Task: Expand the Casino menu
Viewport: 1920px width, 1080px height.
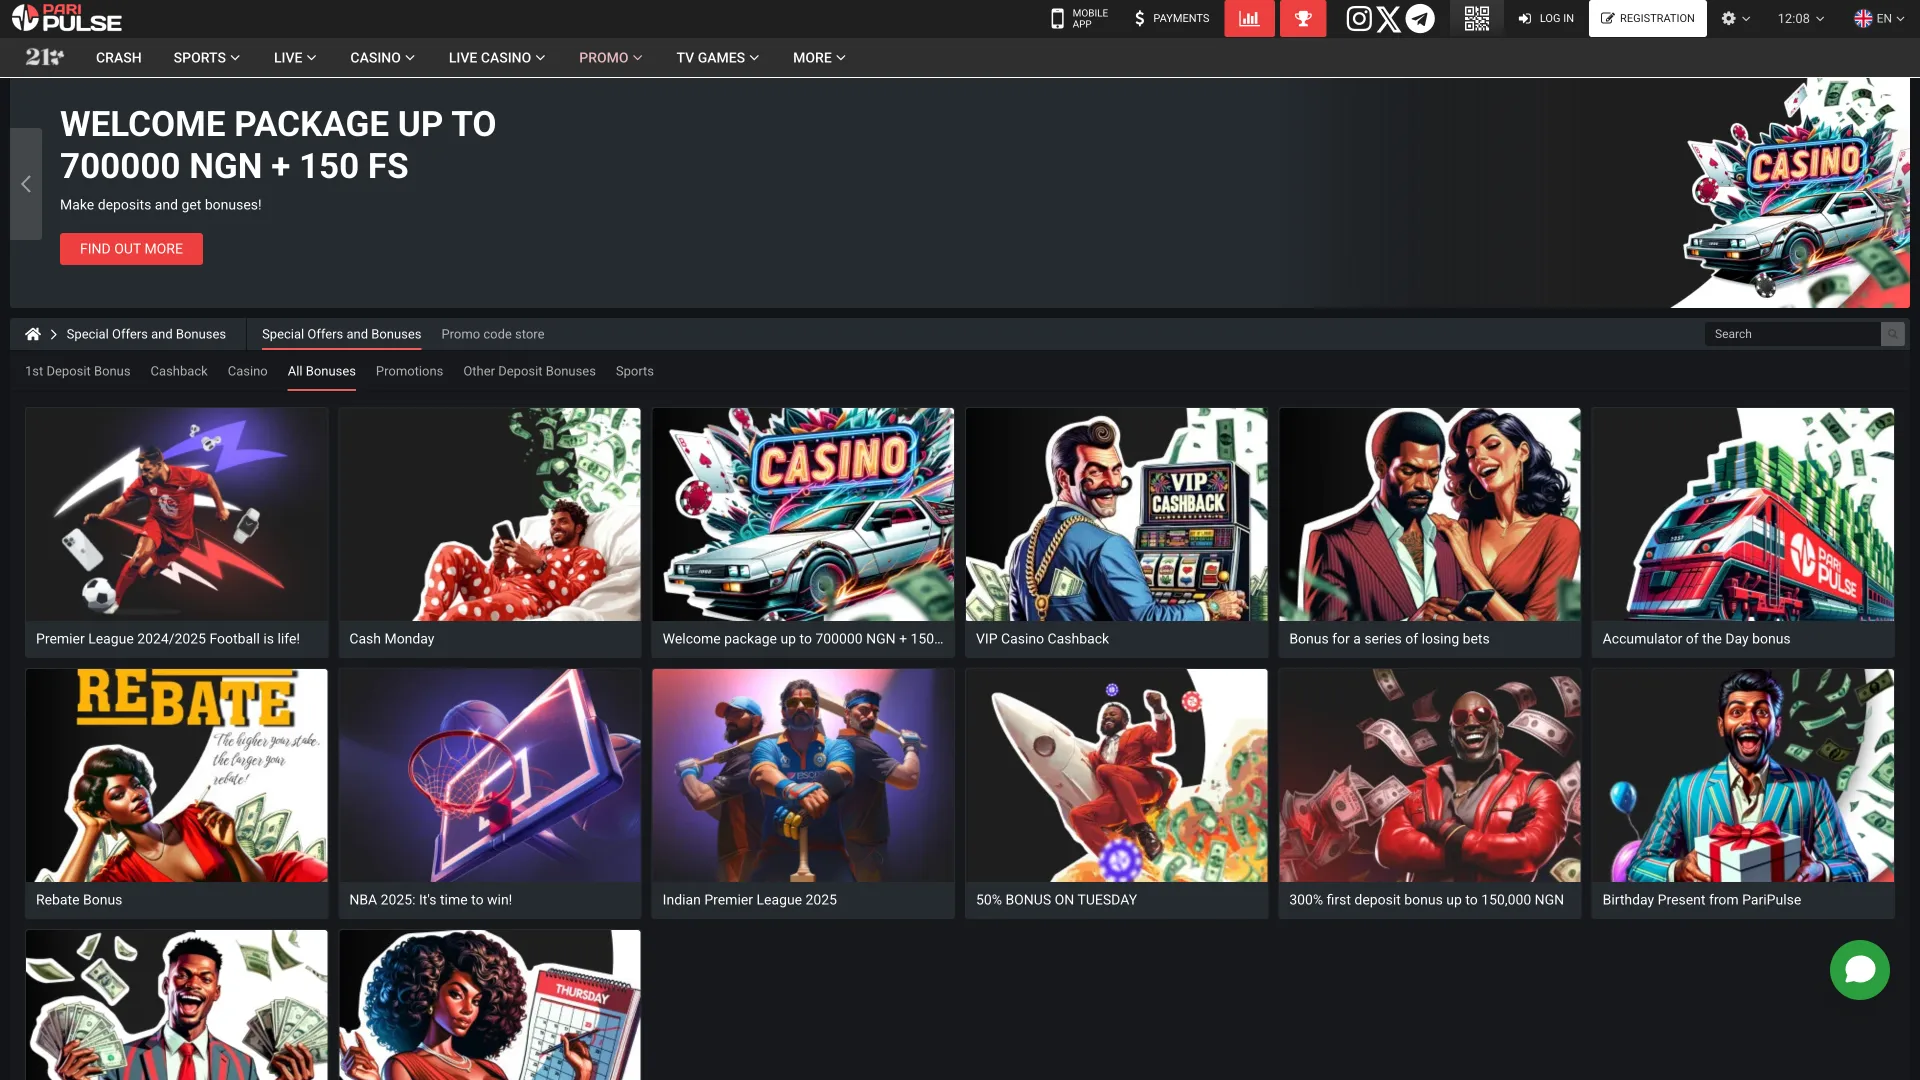Action: pos(382,58)
